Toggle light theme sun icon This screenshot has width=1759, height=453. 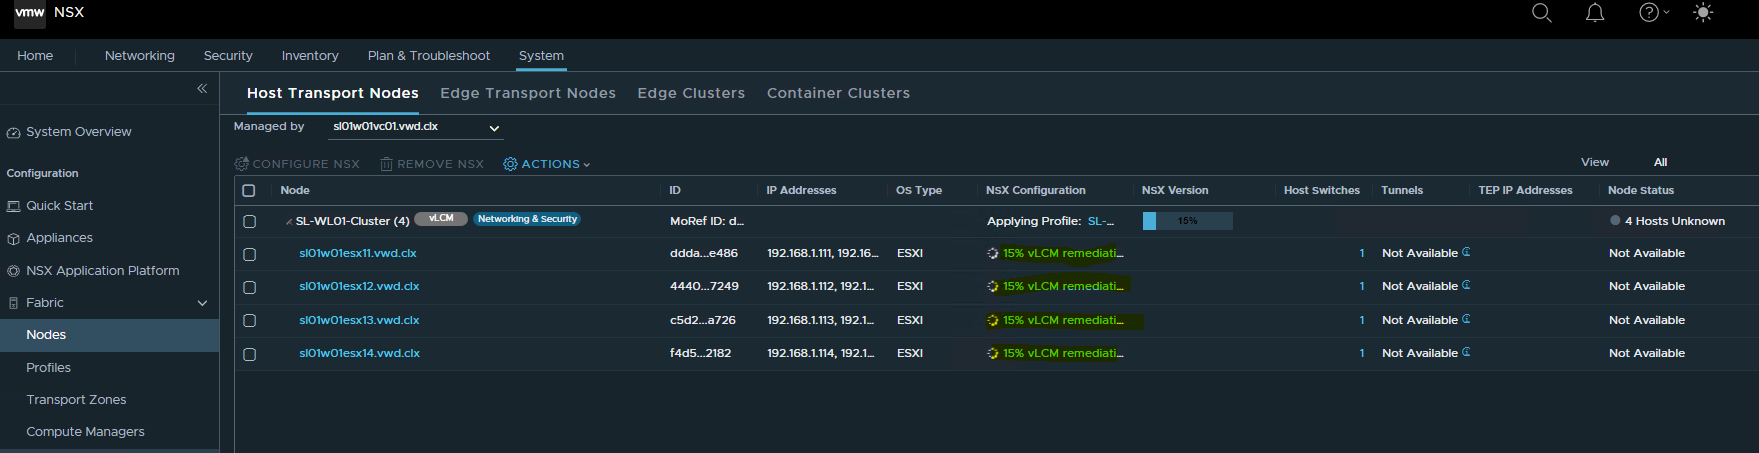(1702, 13)
